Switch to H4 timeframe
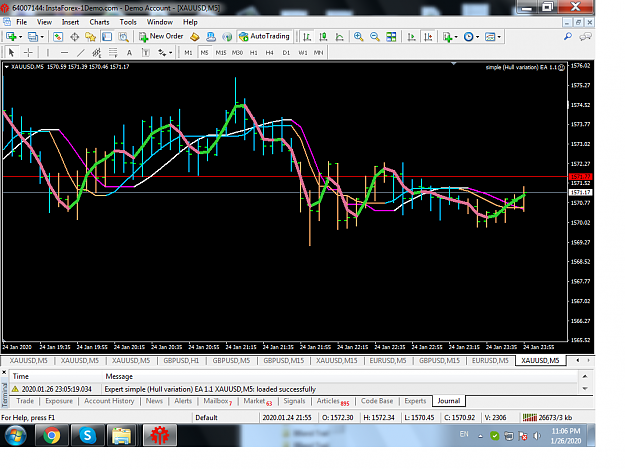The image size is (625, 469). click(270, 53)
